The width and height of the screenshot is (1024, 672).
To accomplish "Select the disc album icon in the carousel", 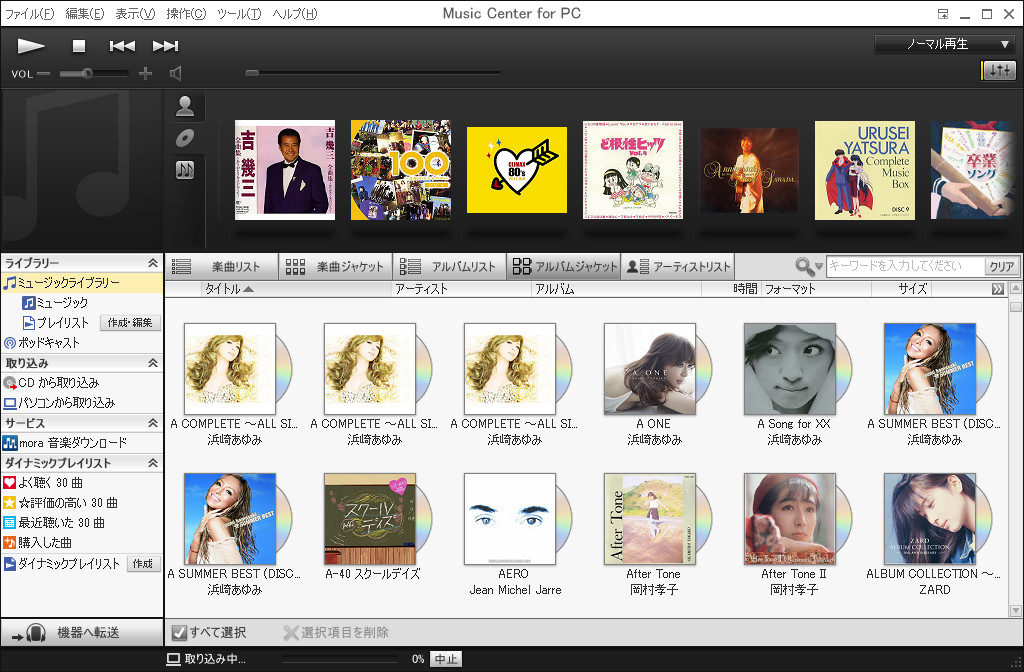I will point(185,138).
